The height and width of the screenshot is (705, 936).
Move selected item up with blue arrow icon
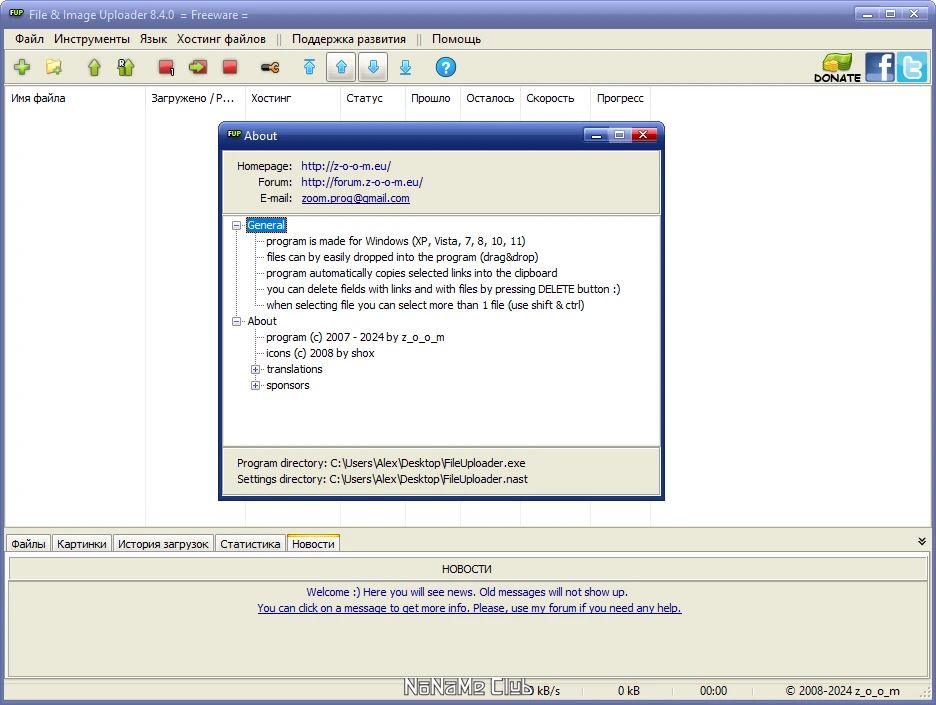pos(339,67)
